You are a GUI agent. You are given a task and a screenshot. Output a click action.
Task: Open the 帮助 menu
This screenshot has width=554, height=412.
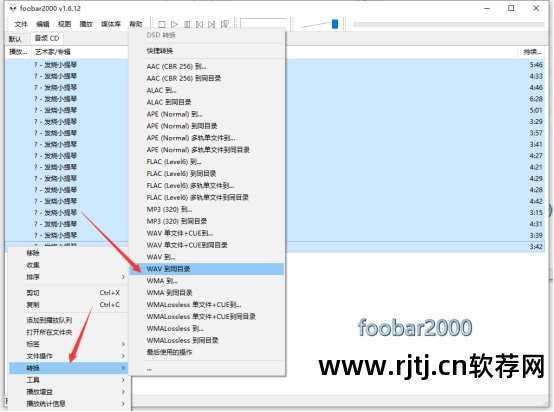(136, 24)
